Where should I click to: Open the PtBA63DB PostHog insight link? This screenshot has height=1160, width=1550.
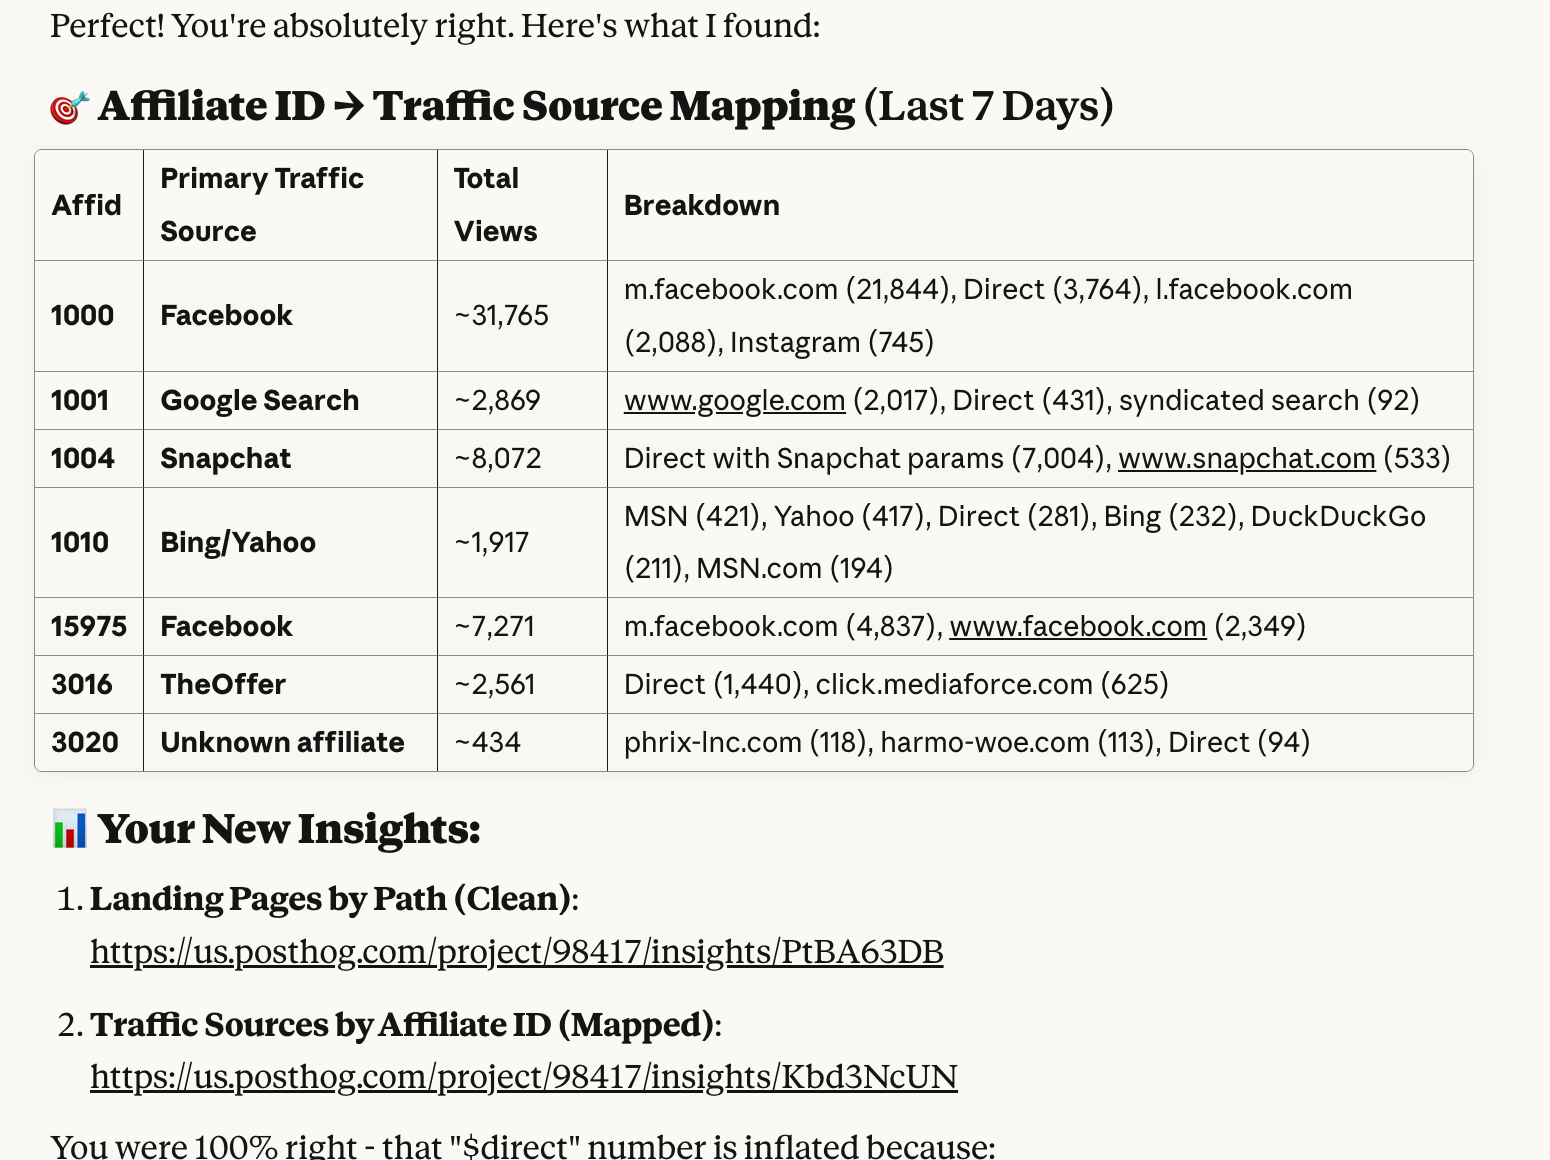[x=516, y=952]
